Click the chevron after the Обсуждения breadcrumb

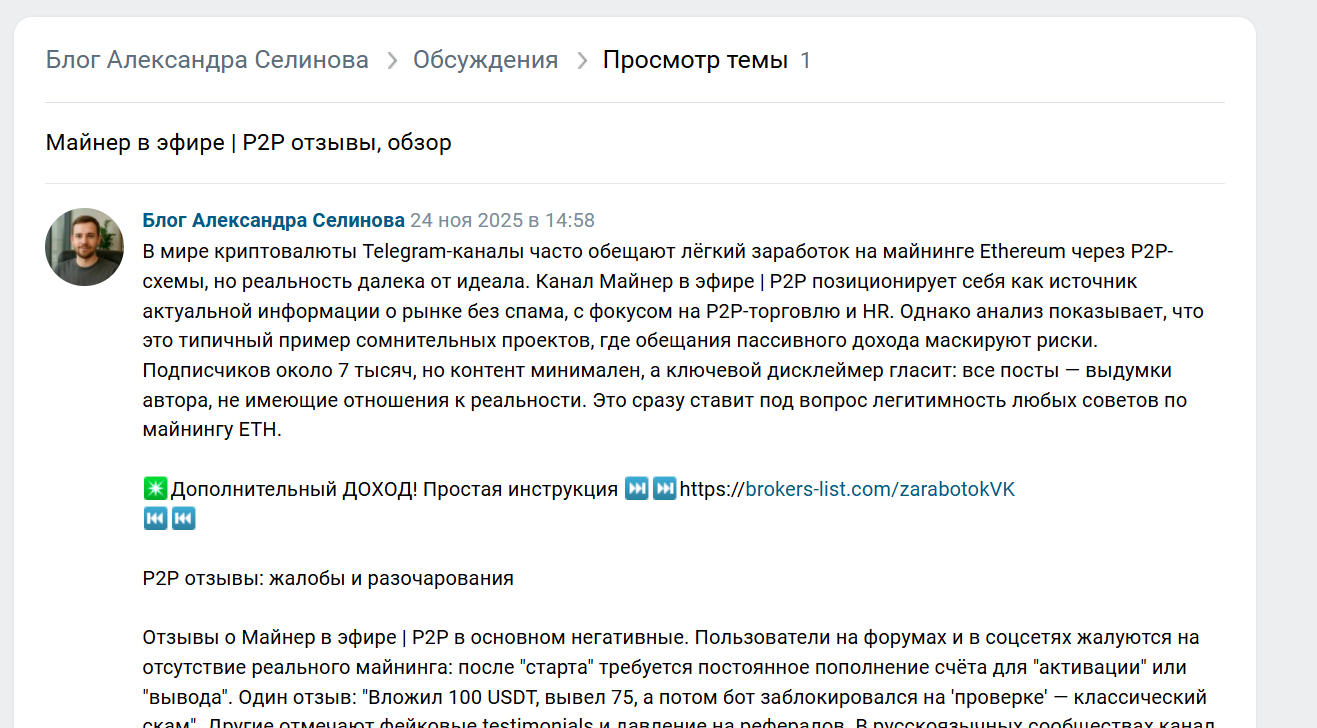coord(581,61)
